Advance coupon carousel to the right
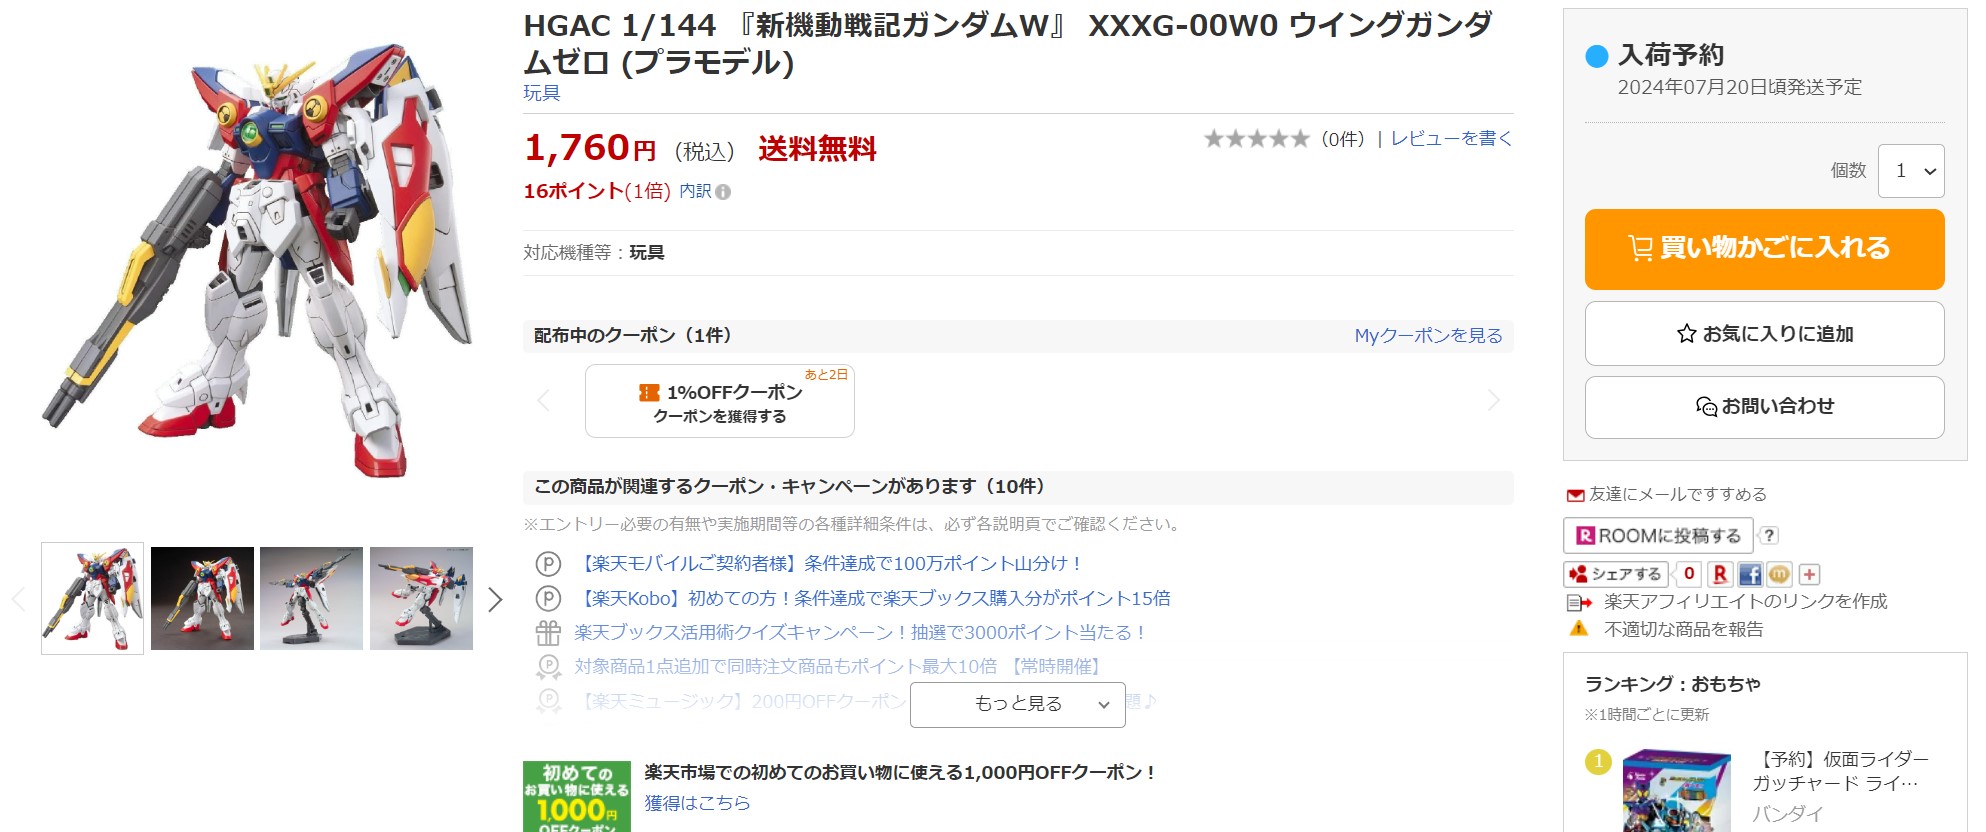The width and height of the screenshot is (1986, 832). (1494, 401)
